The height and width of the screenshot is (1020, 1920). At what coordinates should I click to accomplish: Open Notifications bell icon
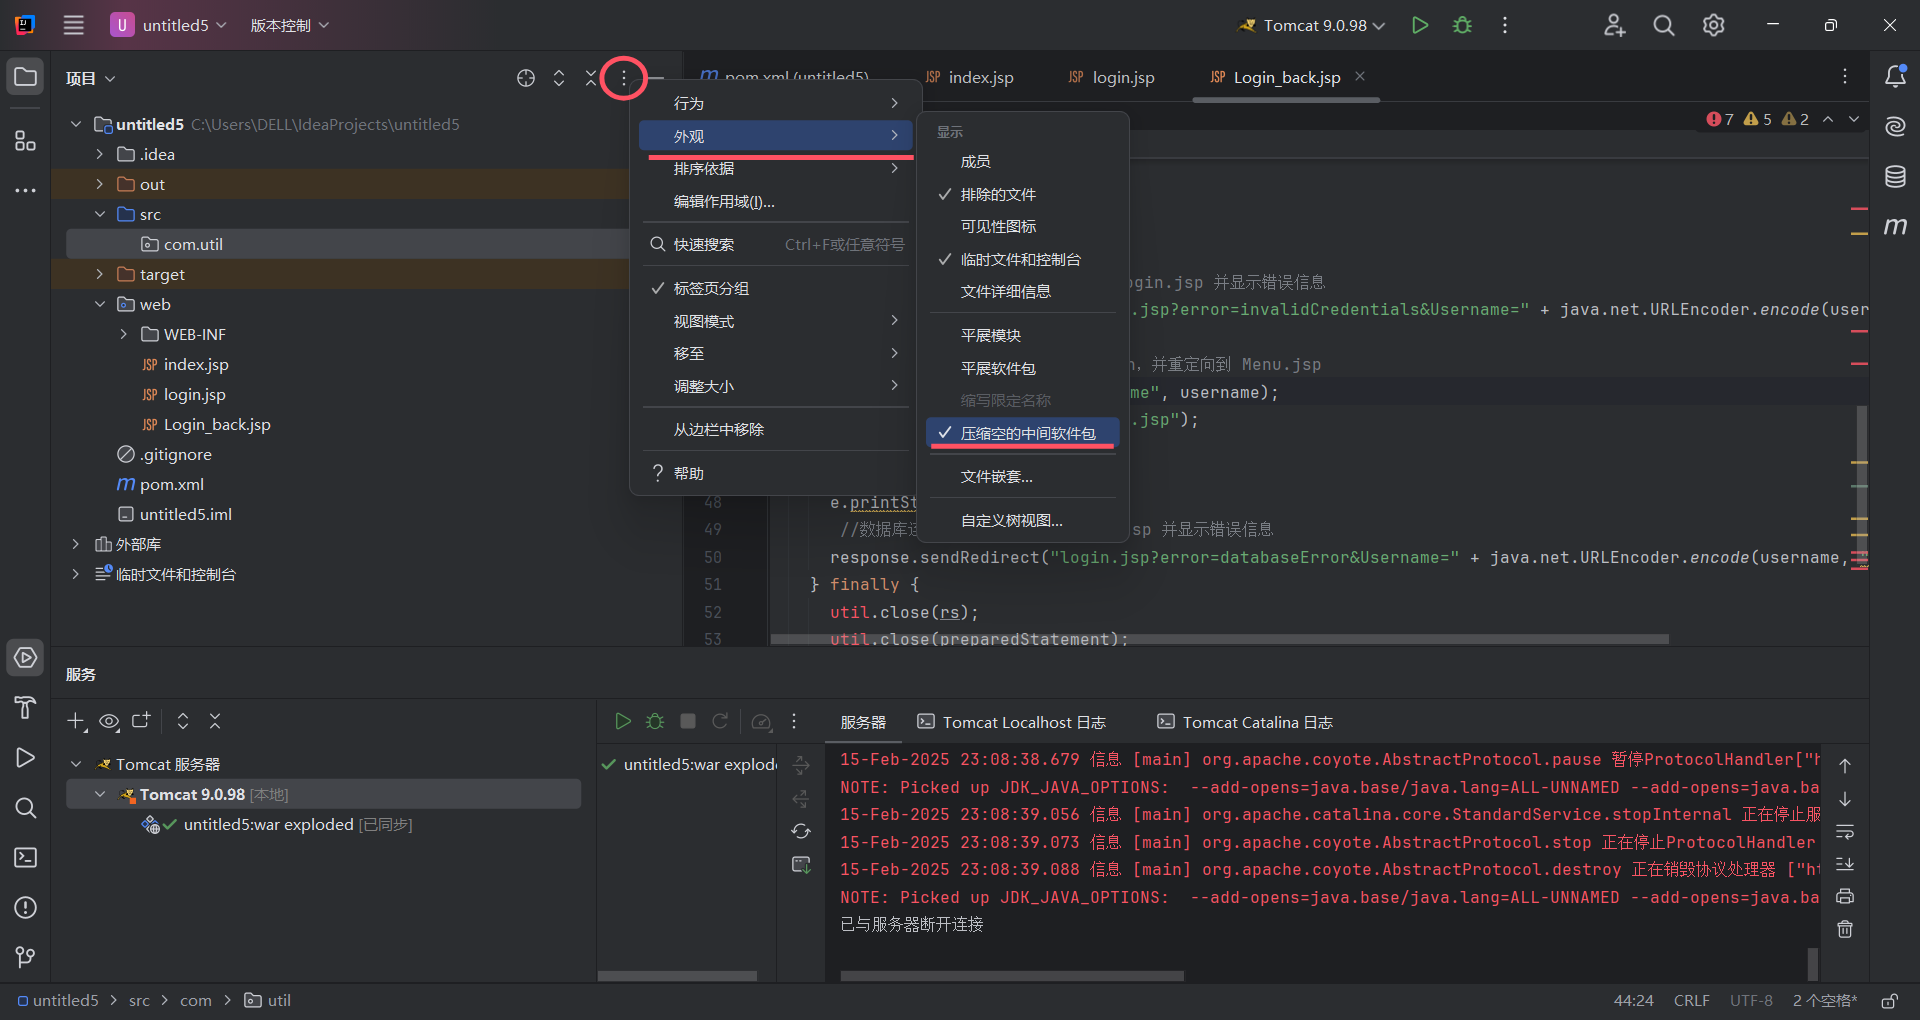[1895, 76]
